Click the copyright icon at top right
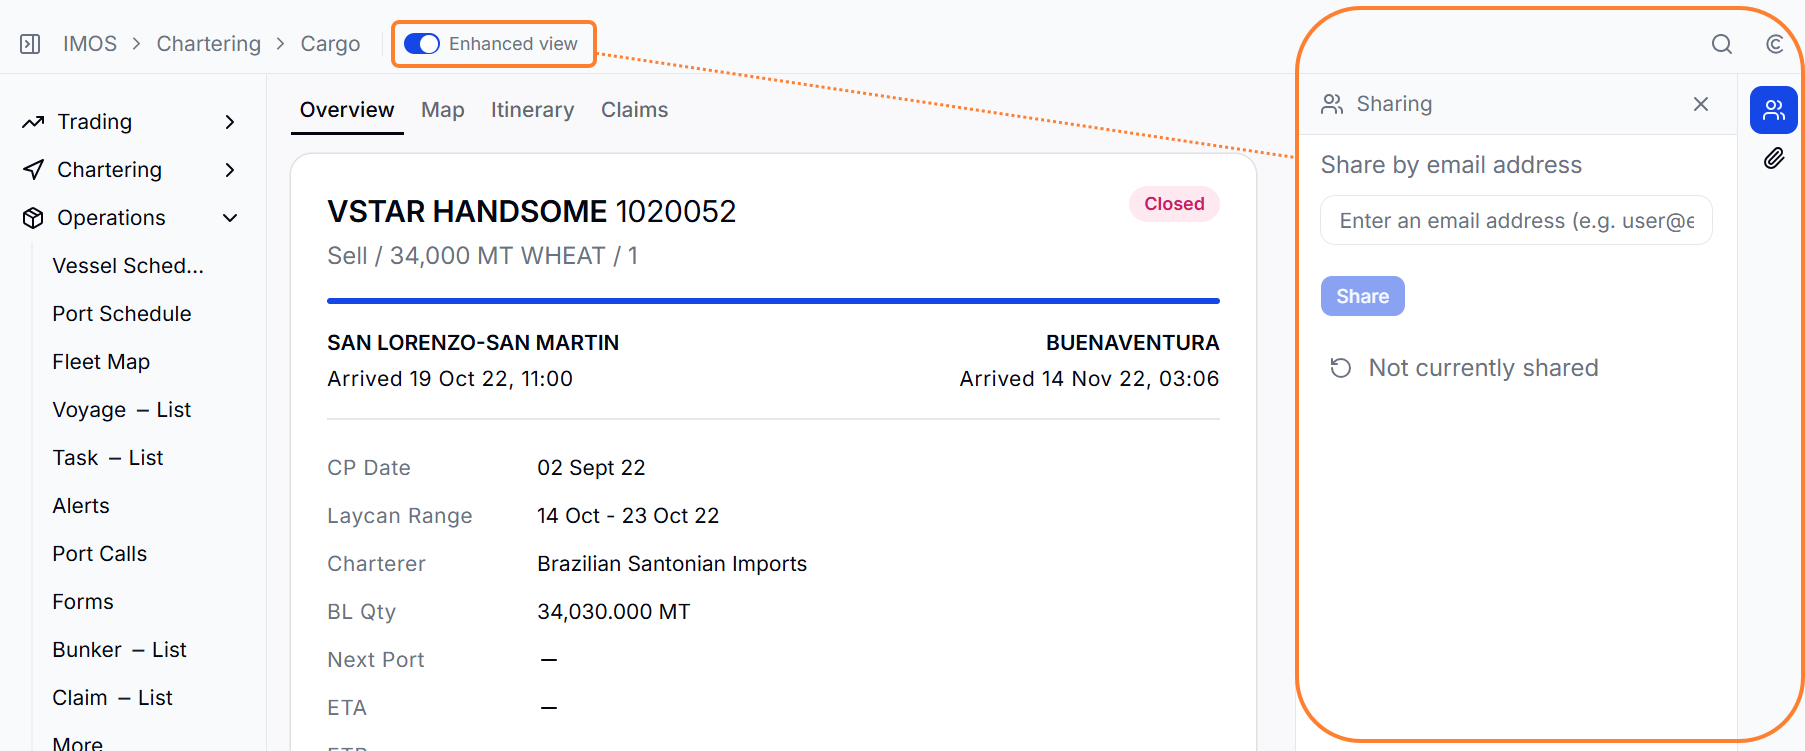Screen dimensions: 1805x751 tap(1774, 44)
